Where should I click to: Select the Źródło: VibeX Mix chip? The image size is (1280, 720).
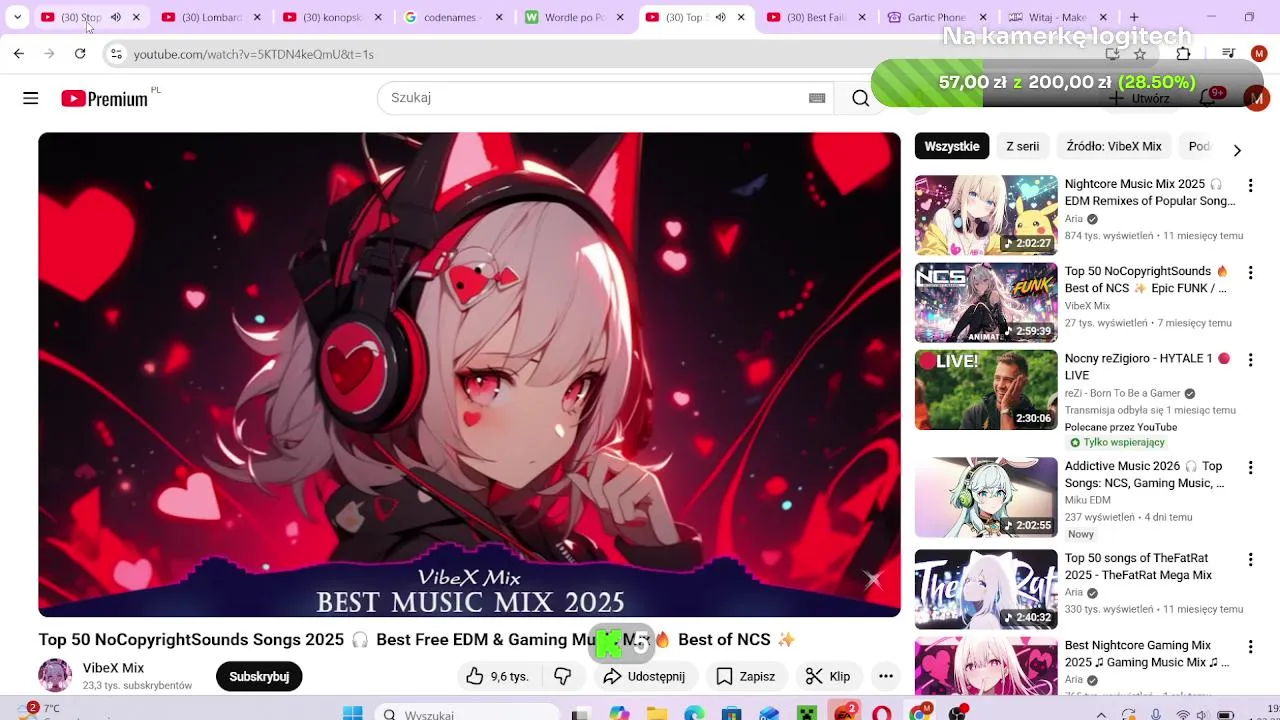[x=1114, y=146]
